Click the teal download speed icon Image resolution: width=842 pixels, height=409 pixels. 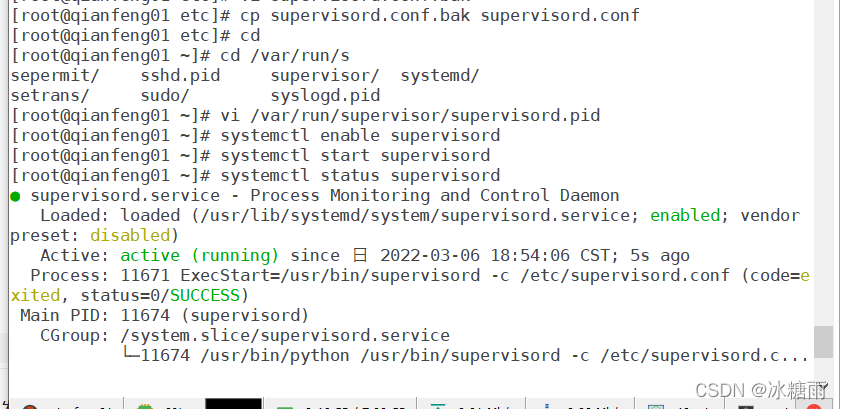pyautogui.click(x=439, y=406)
